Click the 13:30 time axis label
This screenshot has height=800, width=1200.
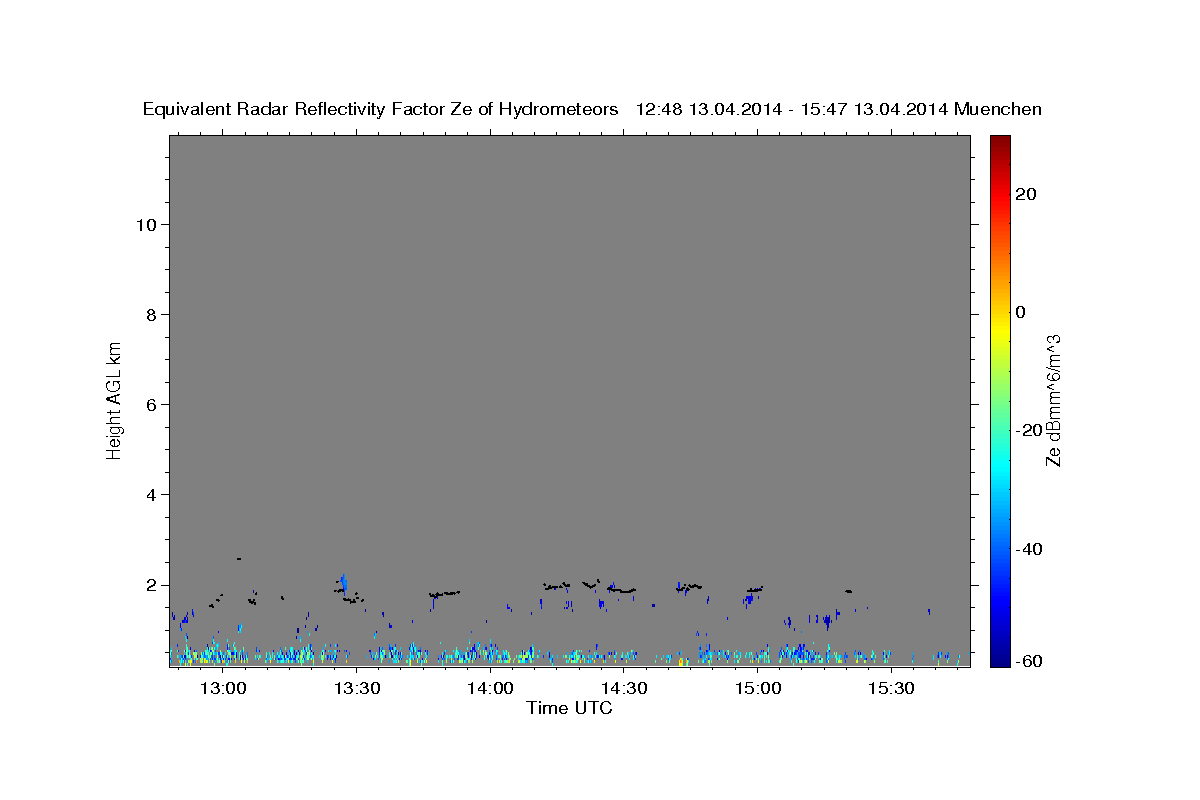coord(357,688)
